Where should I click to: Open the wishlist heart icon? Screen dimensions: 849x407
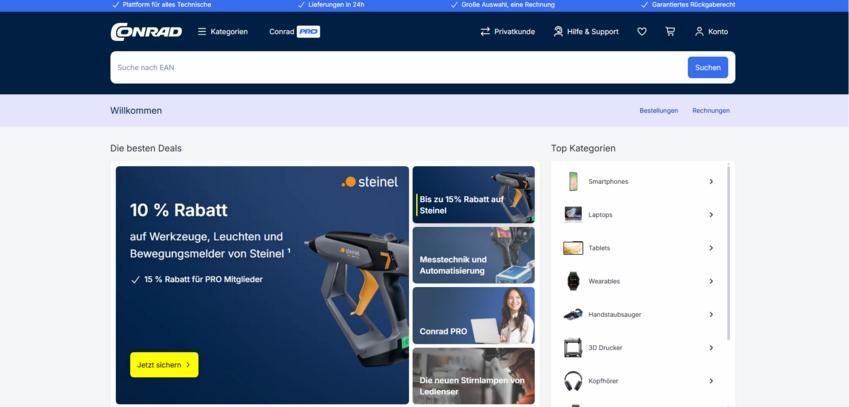pyautogui.click(x=642, y=31)
